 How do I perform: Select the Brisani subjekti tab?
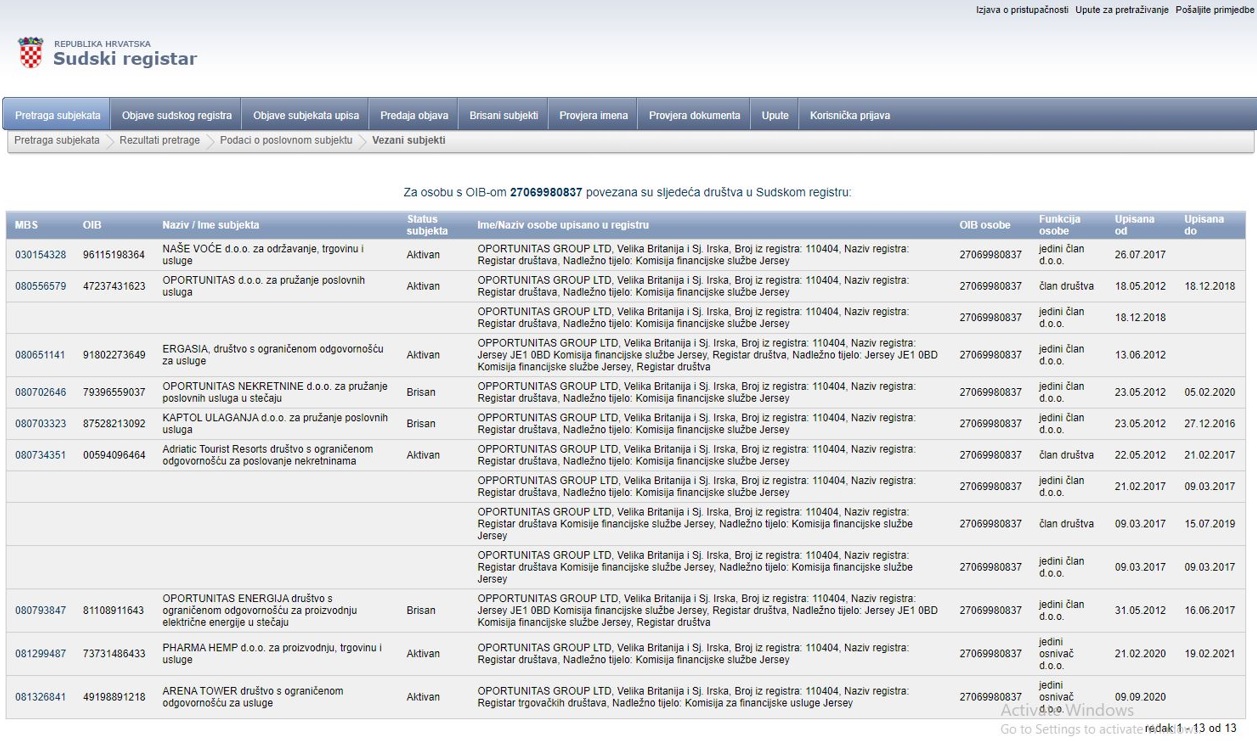503,115
